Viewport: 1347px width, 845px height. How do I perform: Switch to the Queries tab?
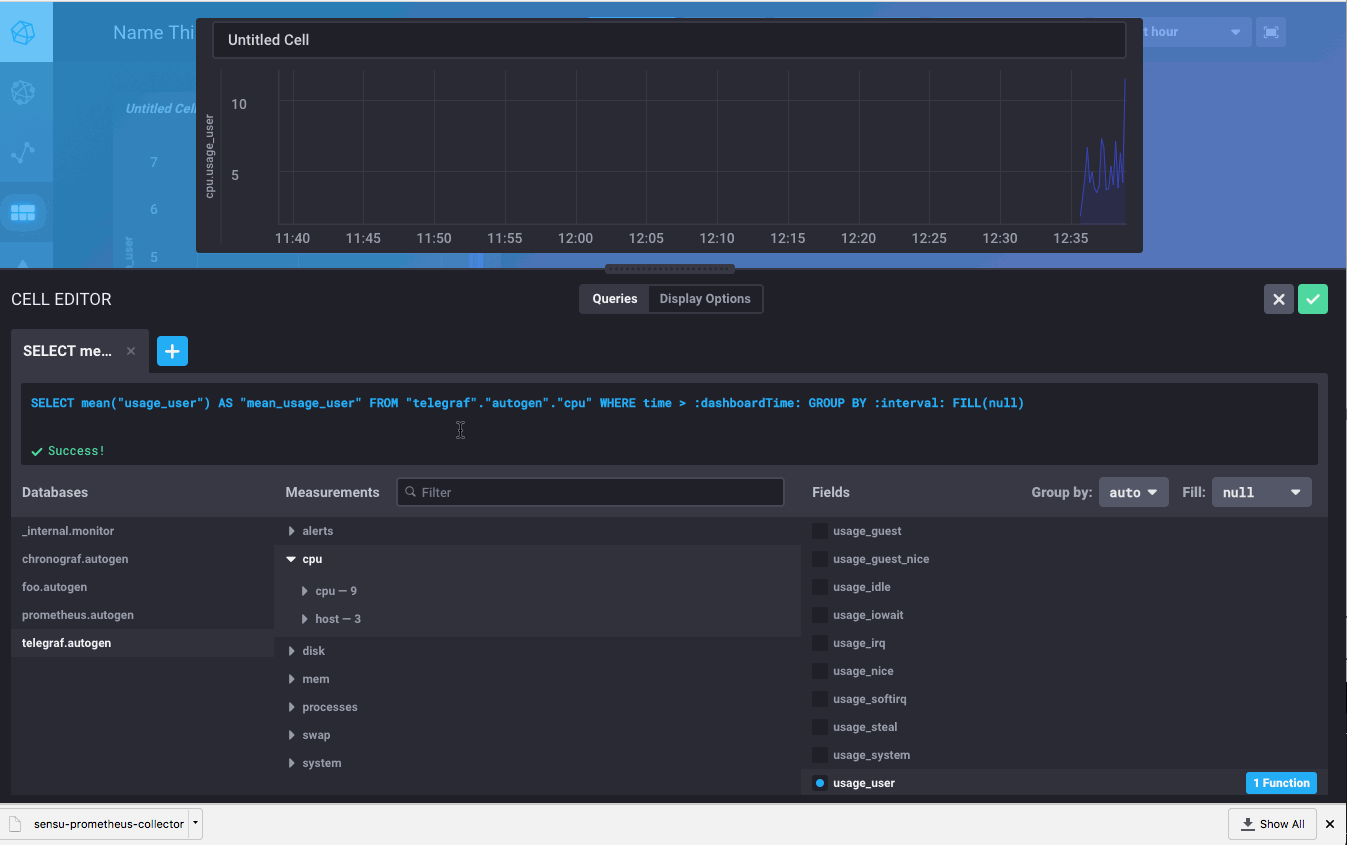(614, 299)
